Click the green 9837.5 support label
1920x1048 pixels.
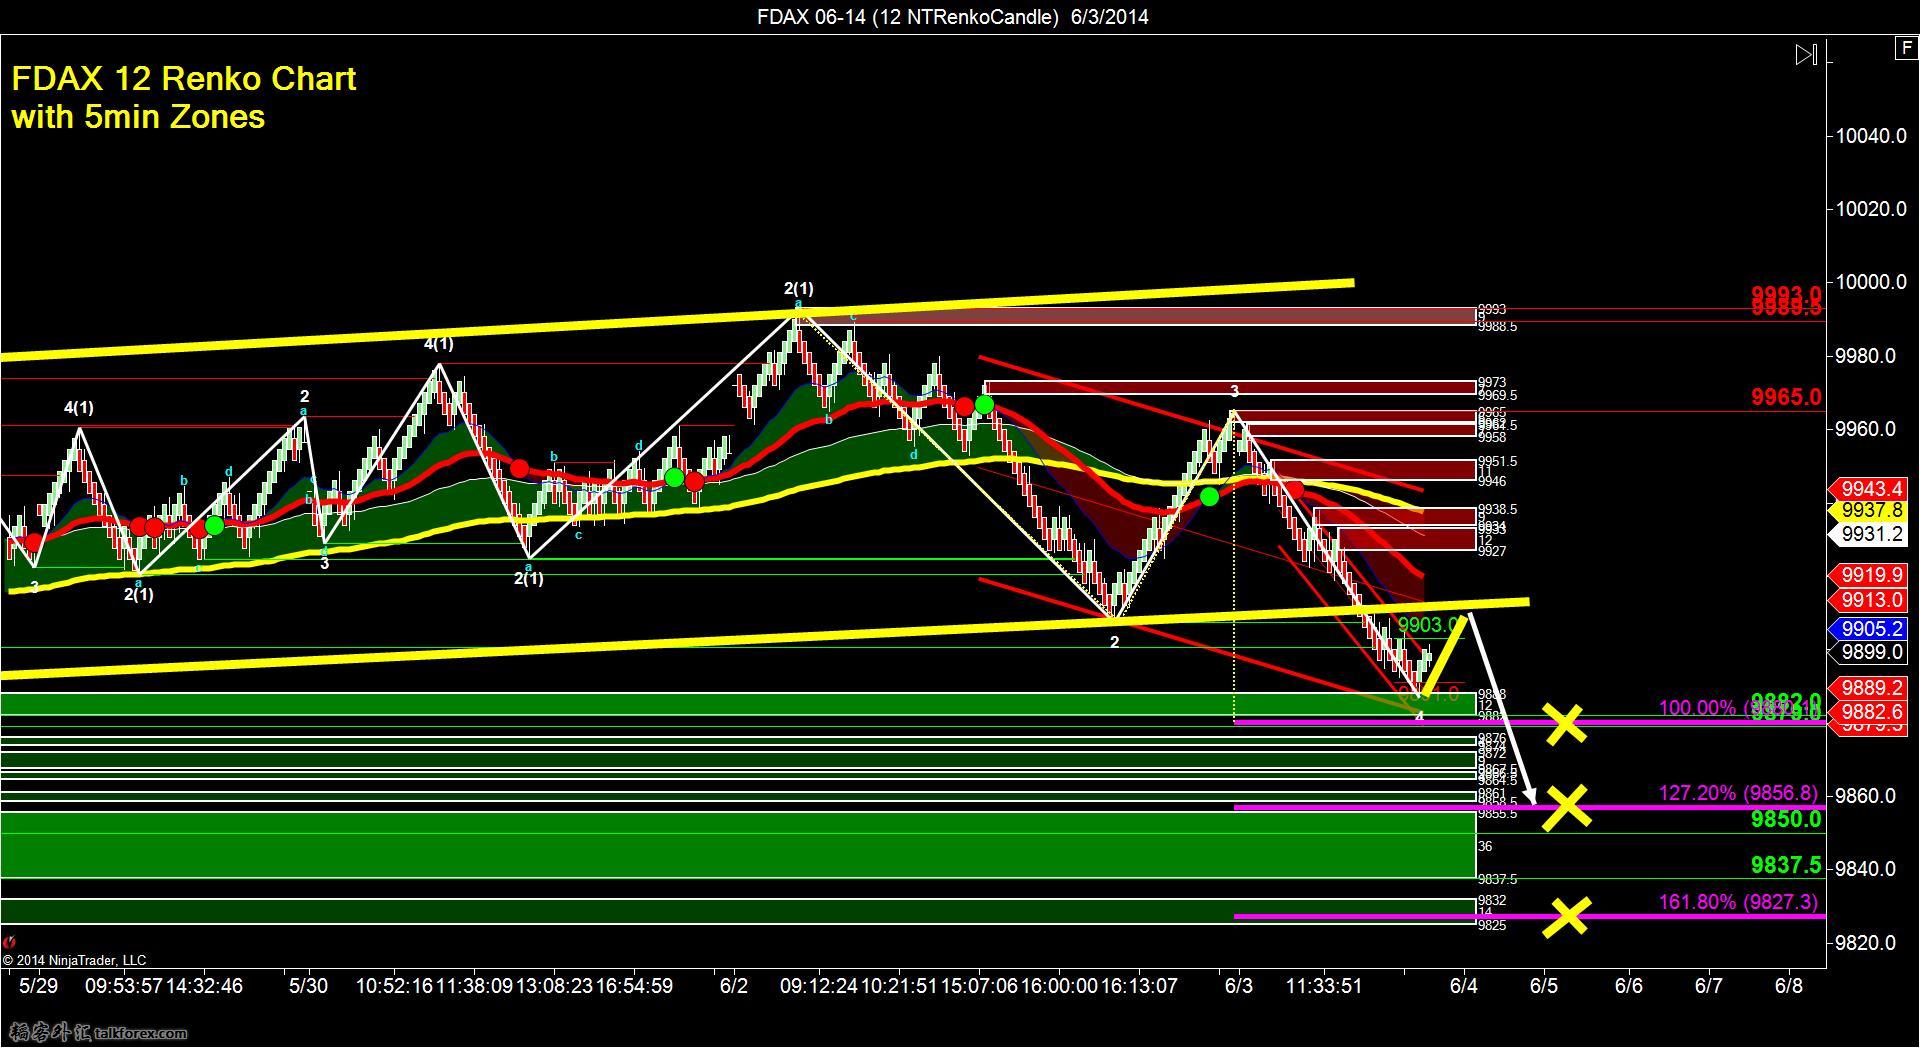1786,866
